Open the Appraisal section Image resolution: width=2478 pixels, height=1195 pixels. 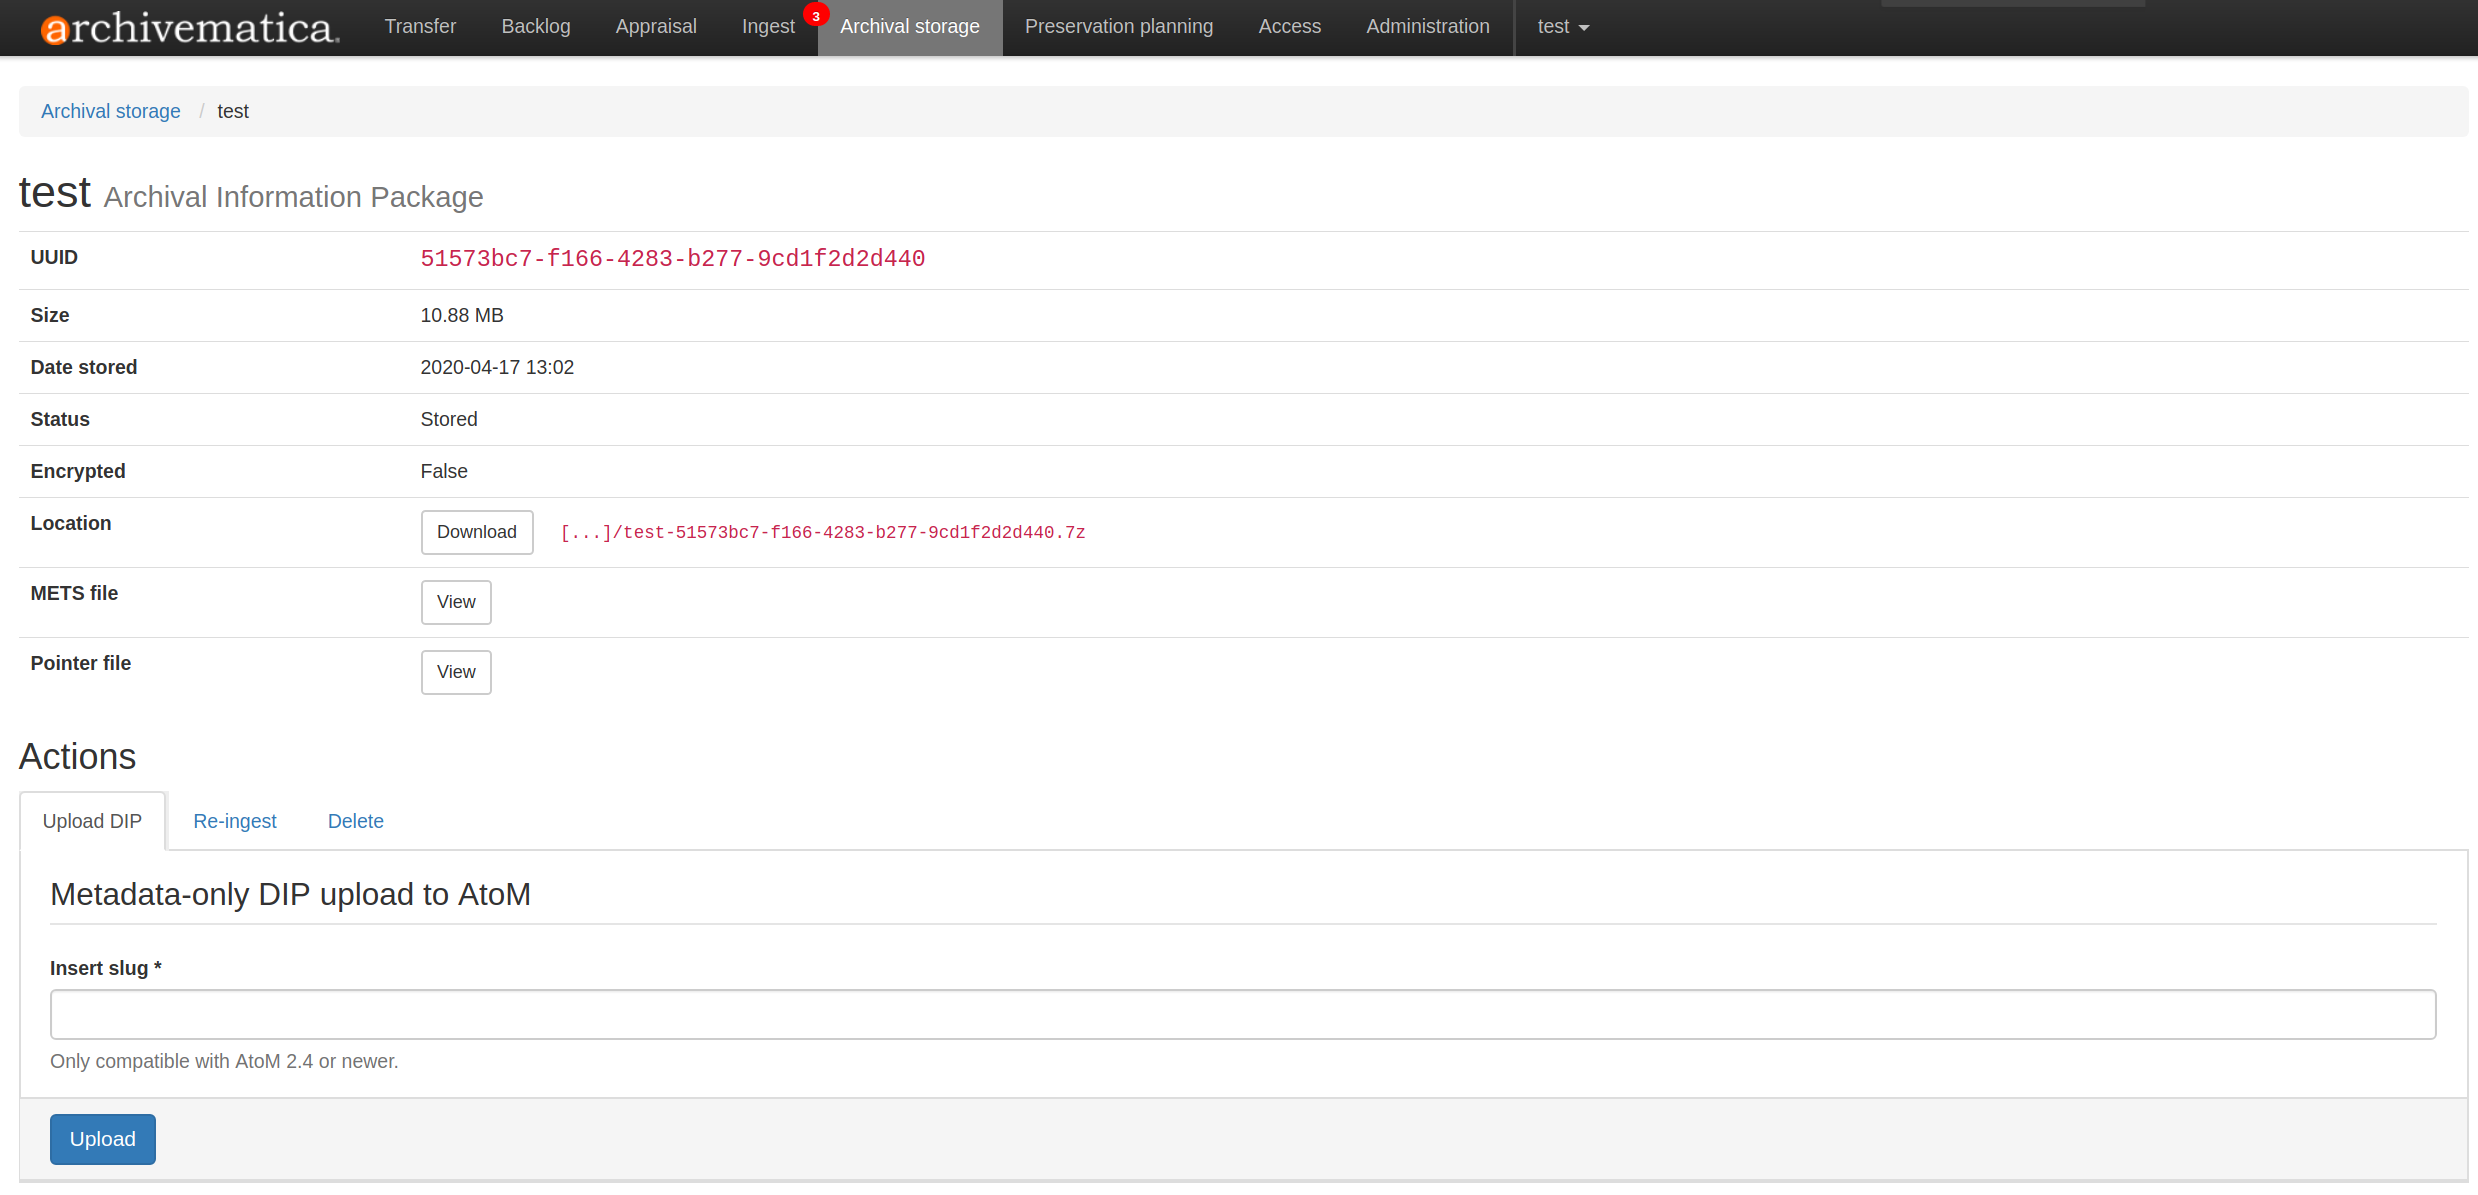click(x=656, y=27)
